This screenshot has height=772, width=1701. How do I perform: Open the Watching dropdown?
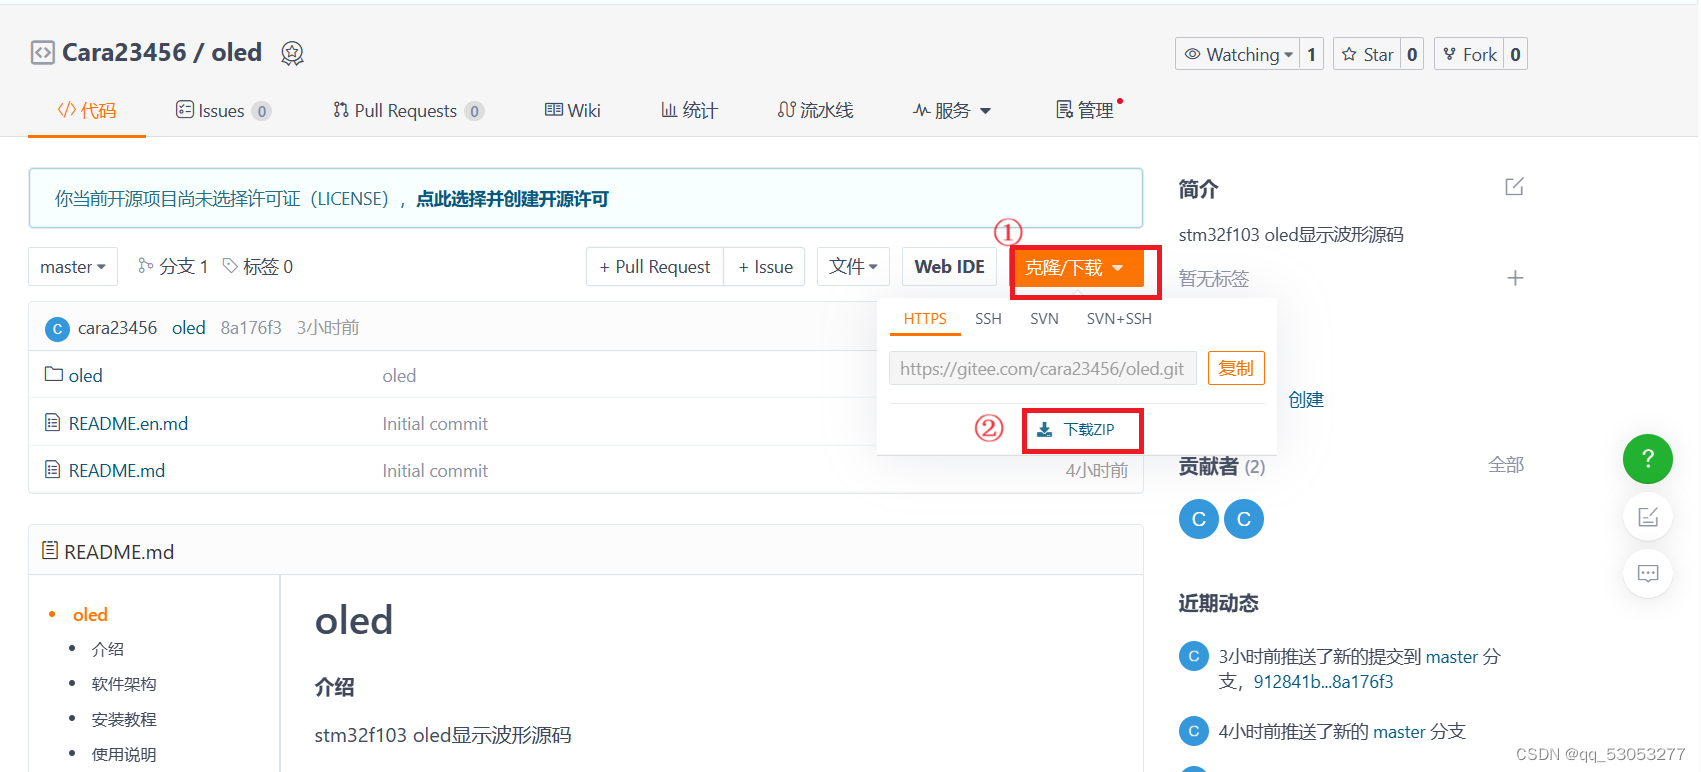[1237, 54]
